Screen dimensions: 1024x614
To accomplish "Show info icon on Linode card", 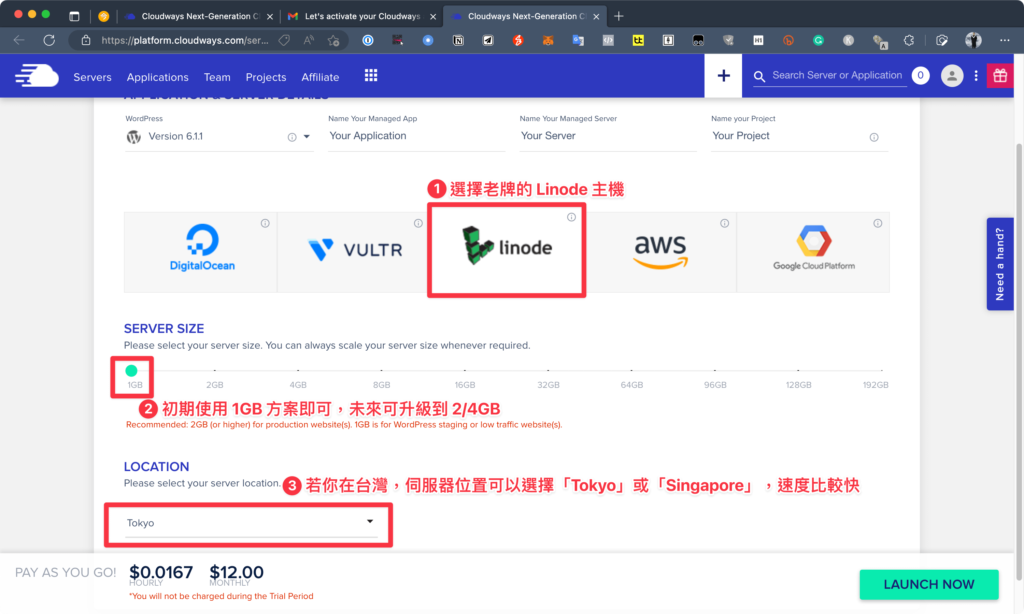I will click(x=571, y=217).
